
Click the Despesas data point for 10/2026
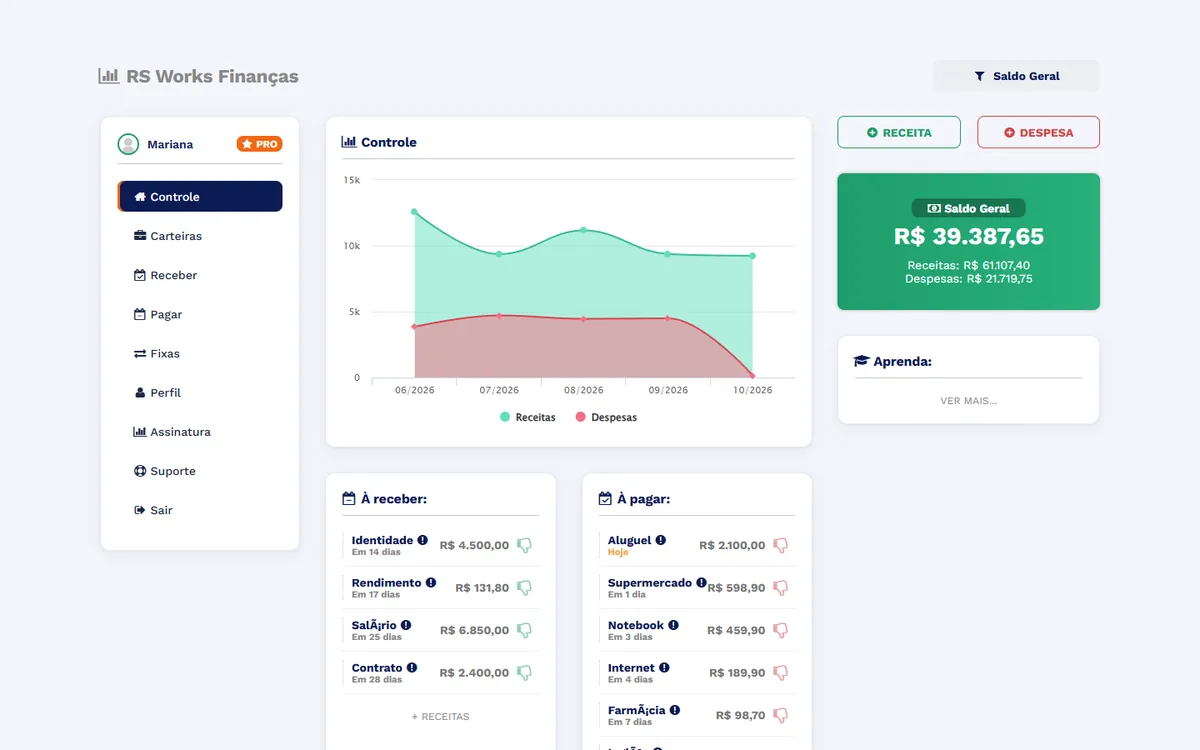point(752,376)
